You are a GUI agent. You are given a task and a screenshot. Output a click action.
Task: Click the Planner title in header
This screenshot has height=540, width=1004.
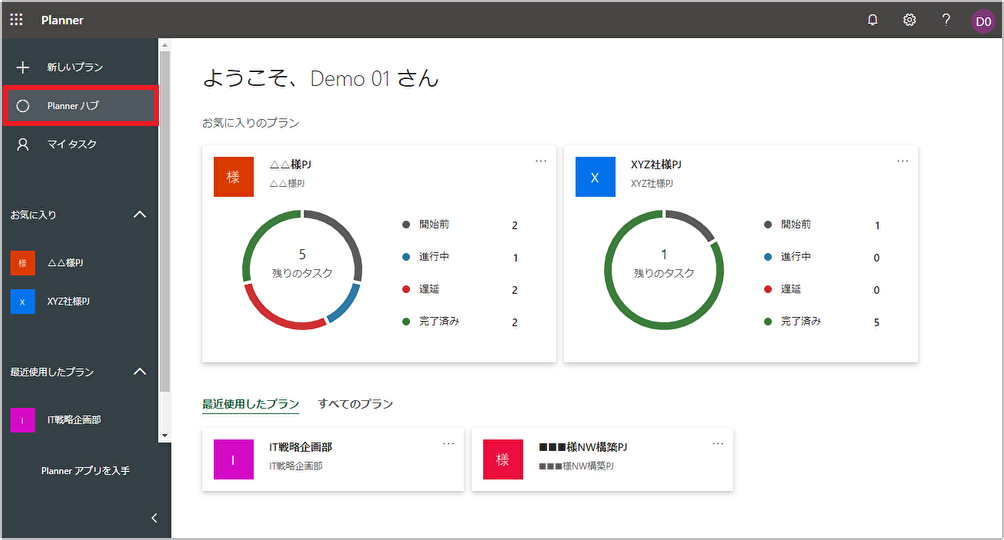click(62, 20)
